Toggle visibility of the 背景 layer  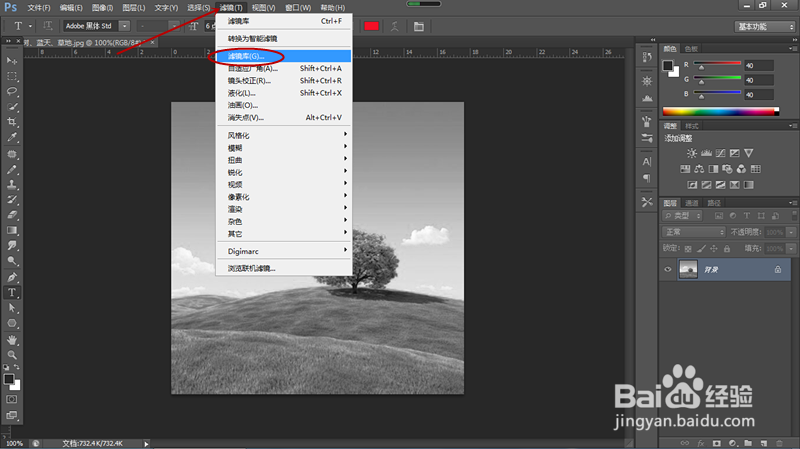pos(668,269)
